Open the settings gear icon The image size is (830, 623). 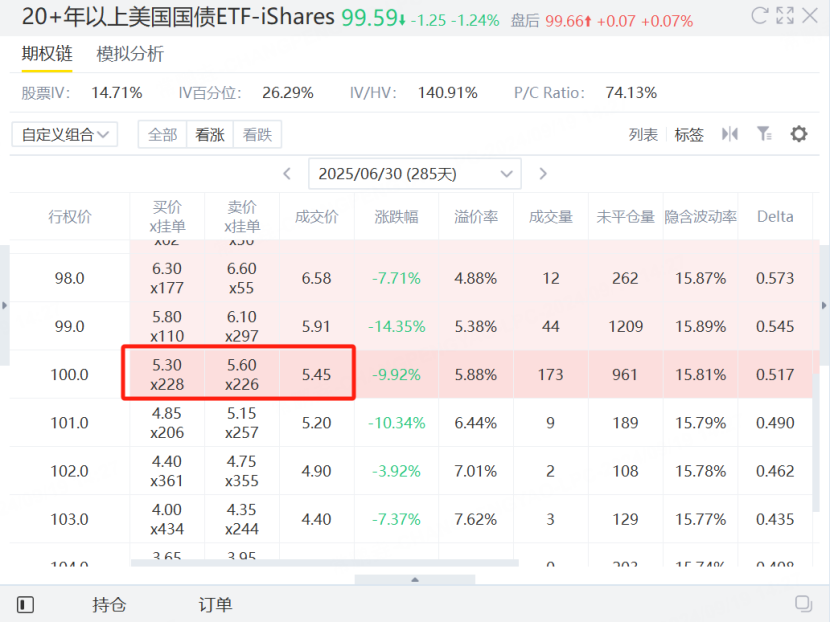799,134
